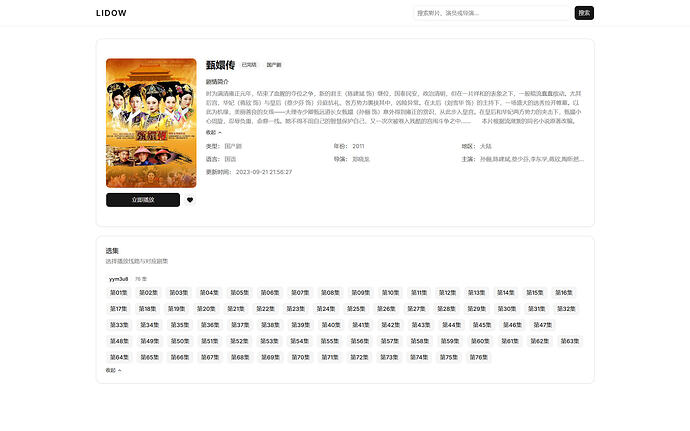Select episode 第33集

pos(119,325)
